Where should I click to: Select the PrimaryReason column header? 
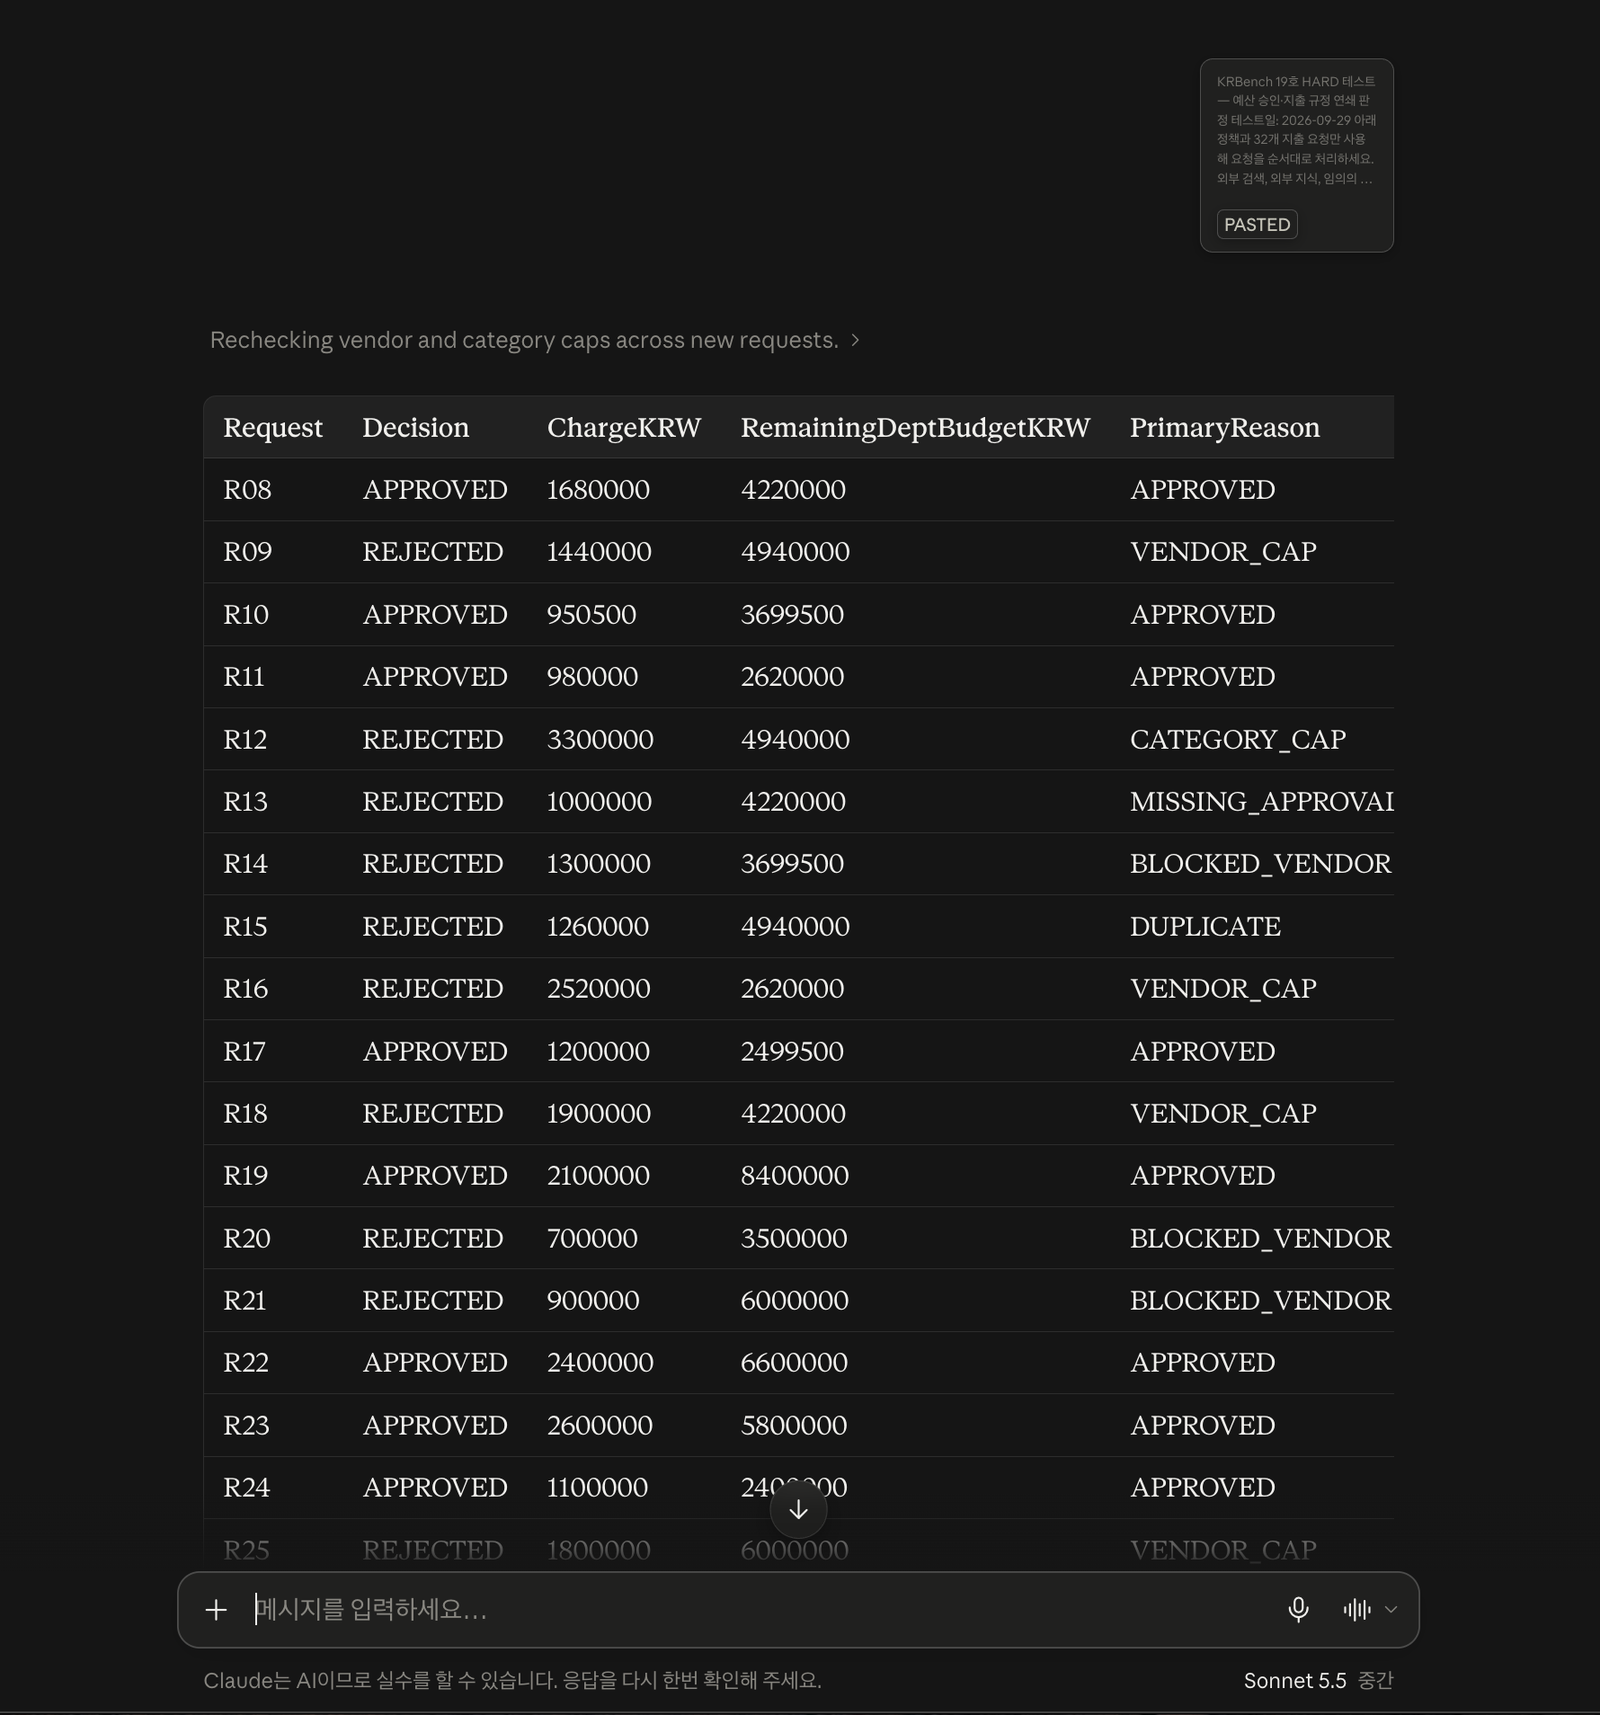[1225, 428]
